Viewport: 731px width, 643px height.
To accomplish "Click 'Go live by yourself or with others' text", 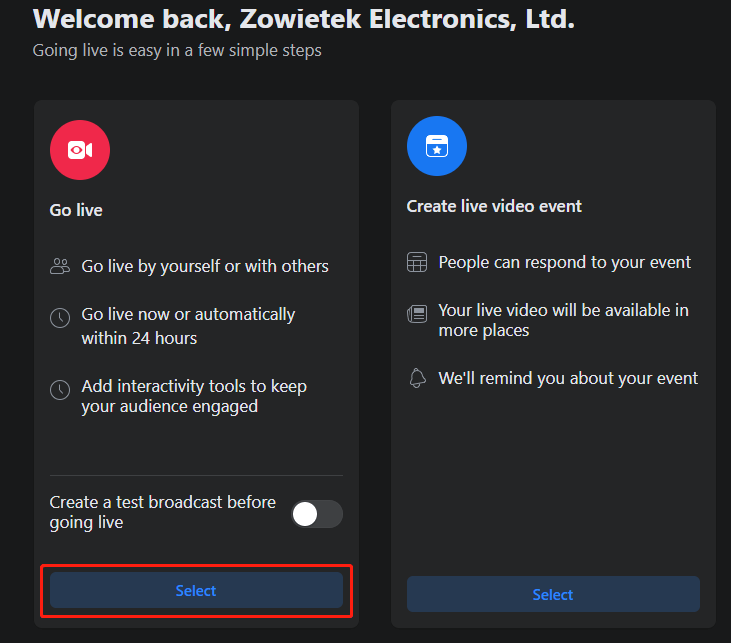I will click(205, 266).
